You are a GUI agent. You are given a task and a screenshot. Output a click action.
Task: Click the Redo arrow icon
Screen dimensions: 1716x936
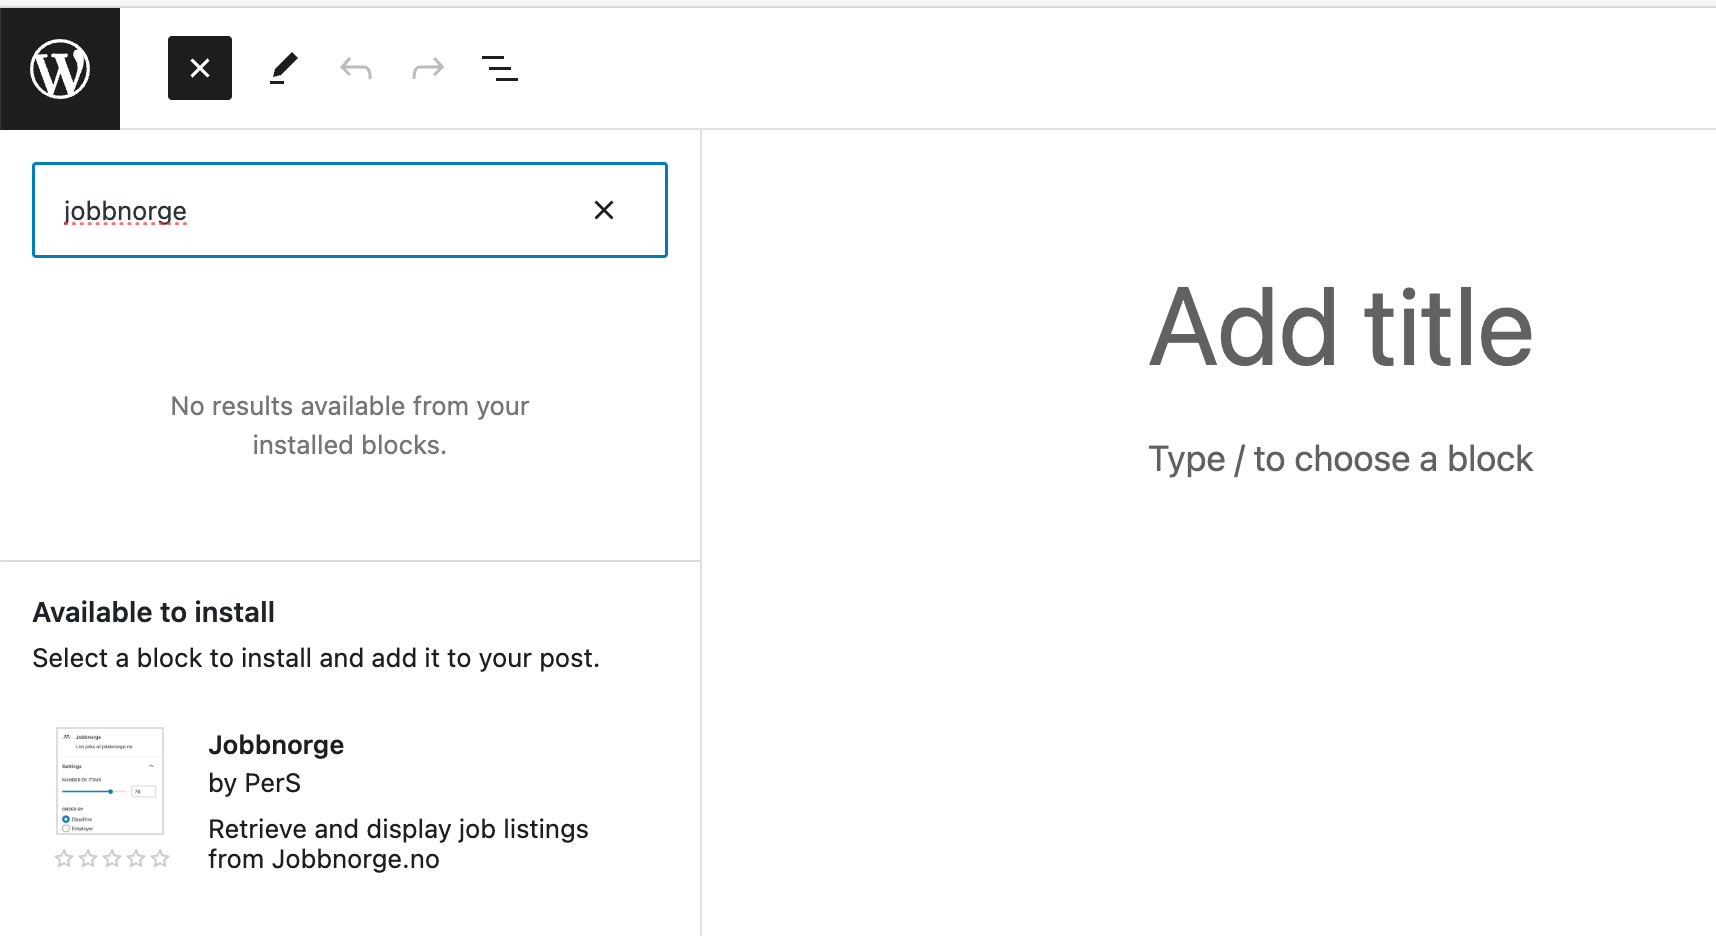427,67
